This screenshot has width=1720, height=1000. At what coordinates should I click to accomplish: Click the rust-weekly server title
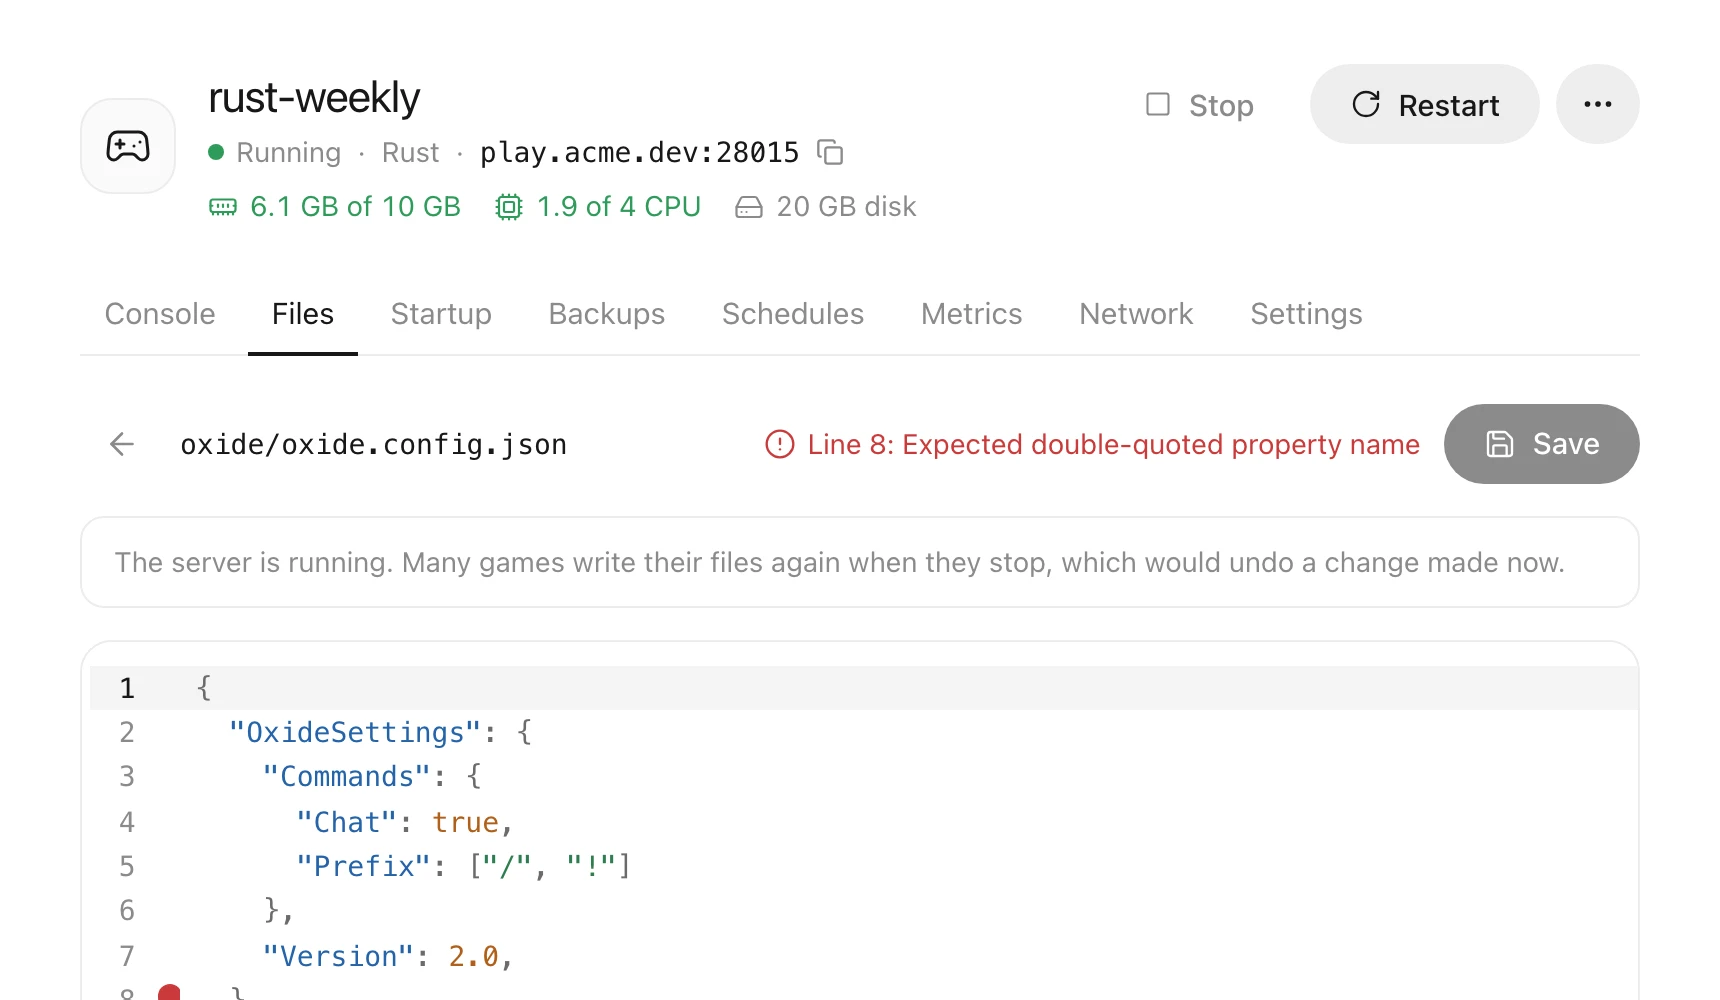click(314, 98)
